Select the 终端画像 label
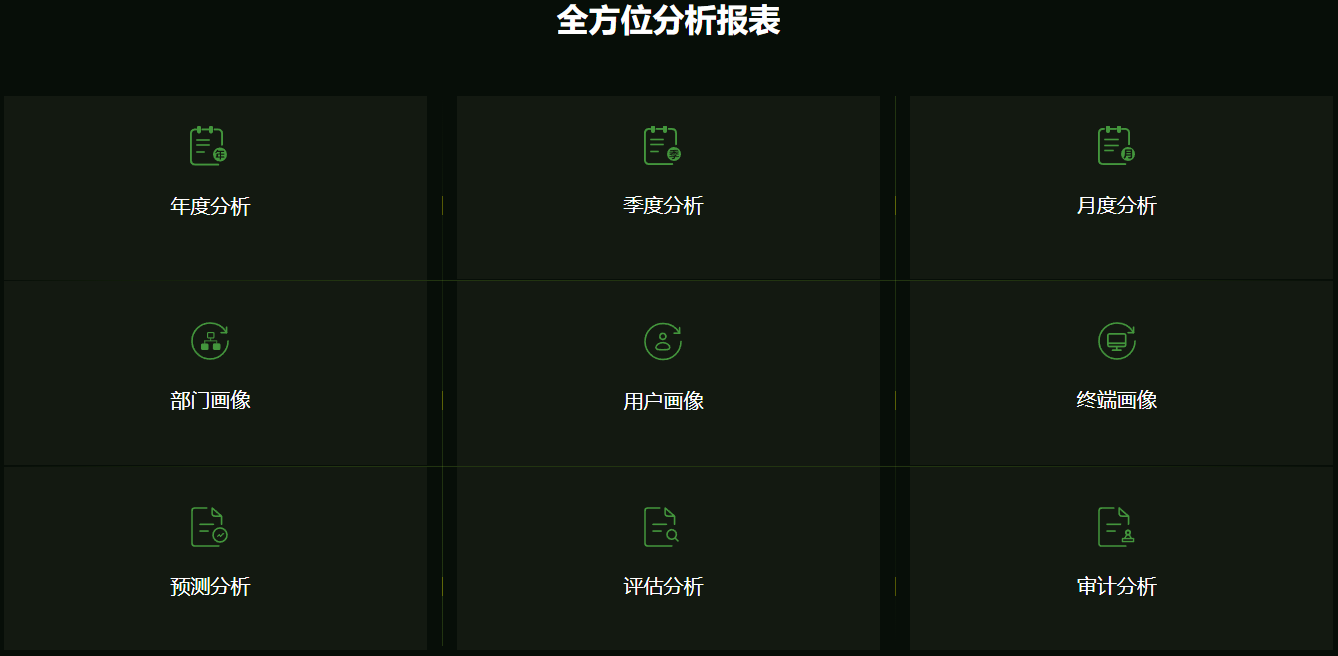The width and height of the screenshot is (1338, 656). tap(1117, 401)
